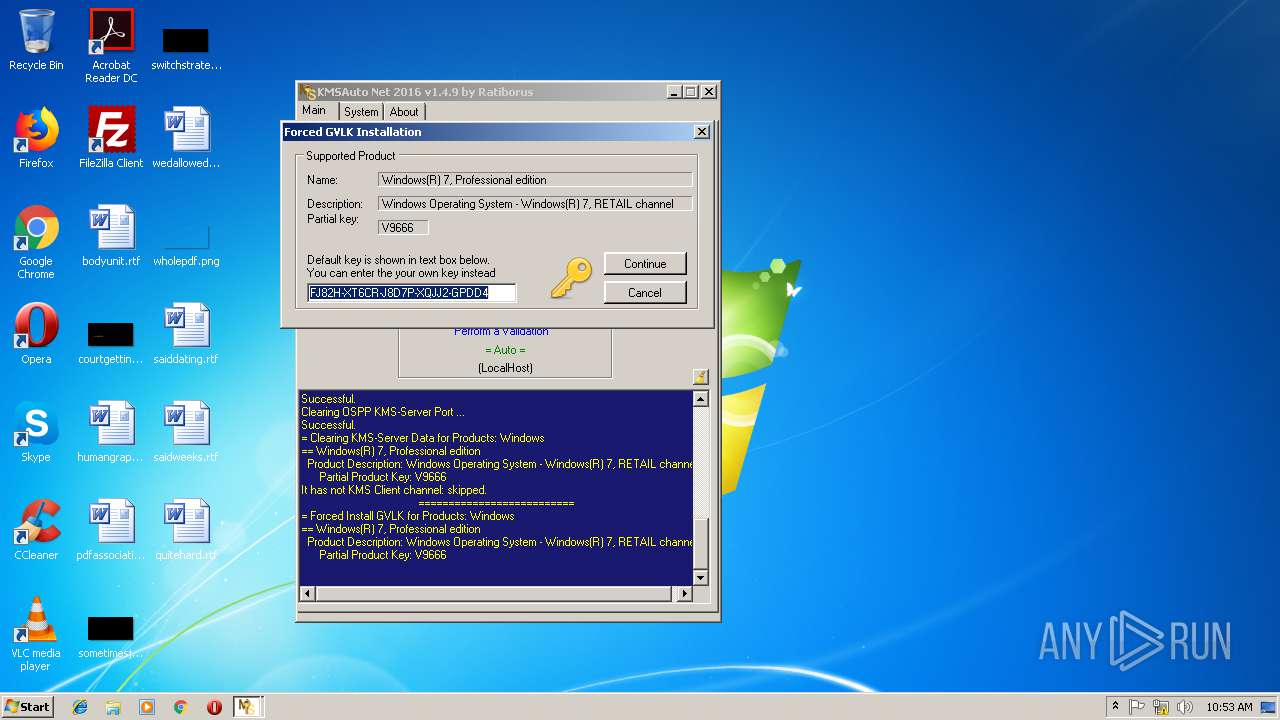The height and width of the screenshot is (720, 1280).
Task: Click the Name field showing Windows 7 Professional
Action: 535,180
